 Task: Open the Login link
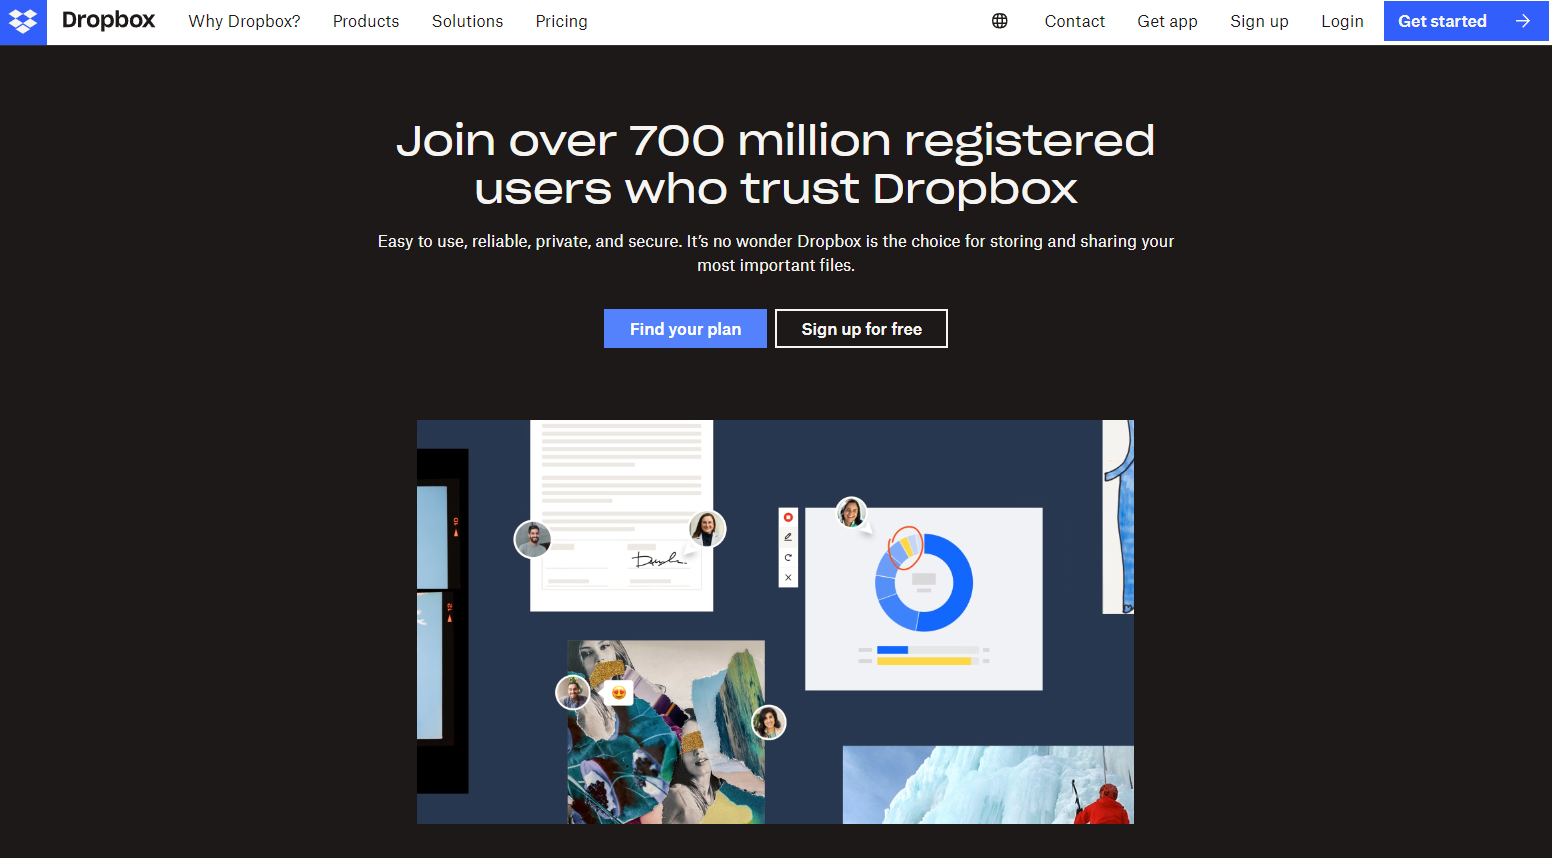pos(1342,21)
